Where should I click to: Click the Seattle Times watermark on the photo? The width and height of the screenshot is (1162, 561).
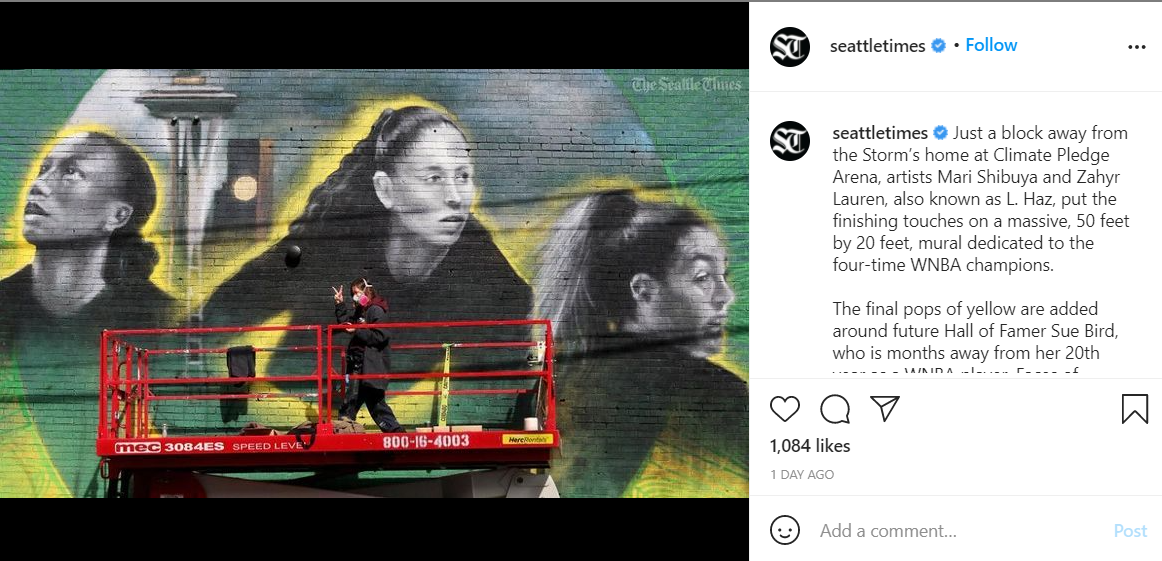tap(686, 84)
